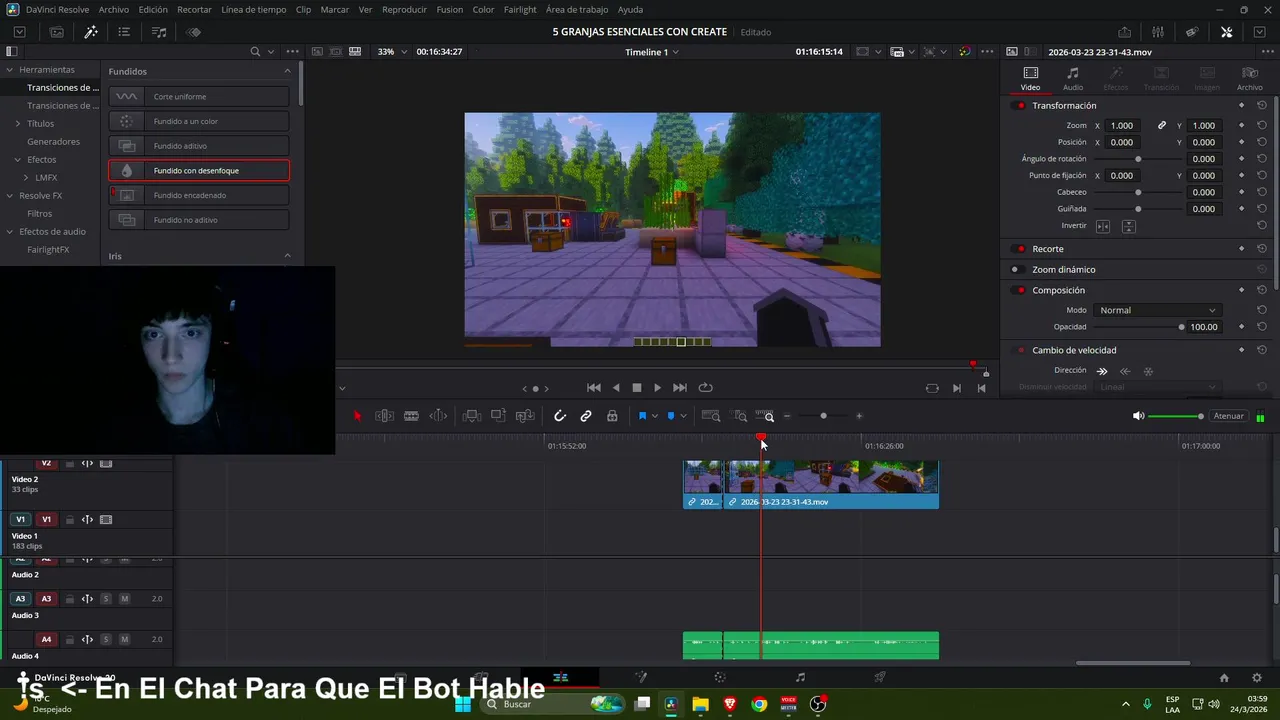Click the Zoom X value field
The height and width of the screenshot is (720, 1280).
(1122, 126)
